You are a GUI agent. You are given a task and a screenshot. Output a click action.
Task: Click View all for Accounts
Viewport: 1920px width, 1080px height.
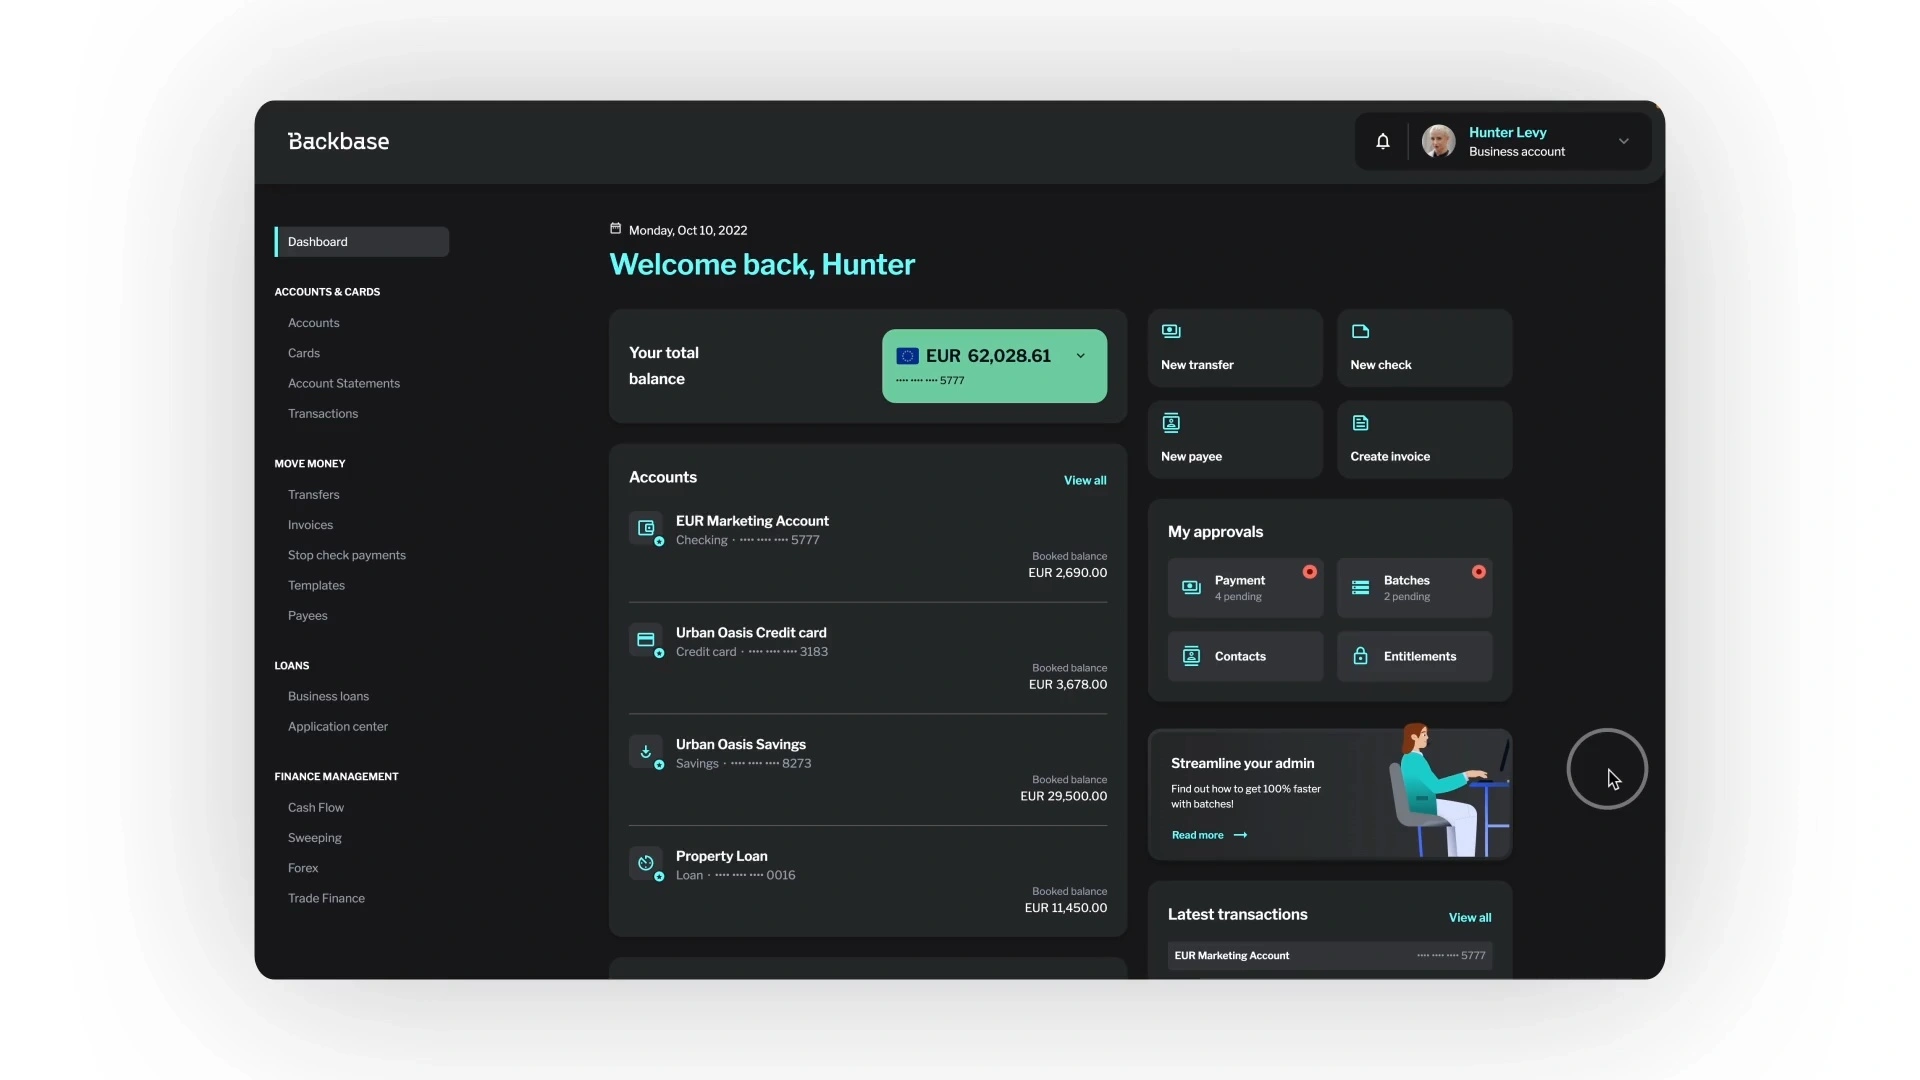click(x=1084, y=481)
